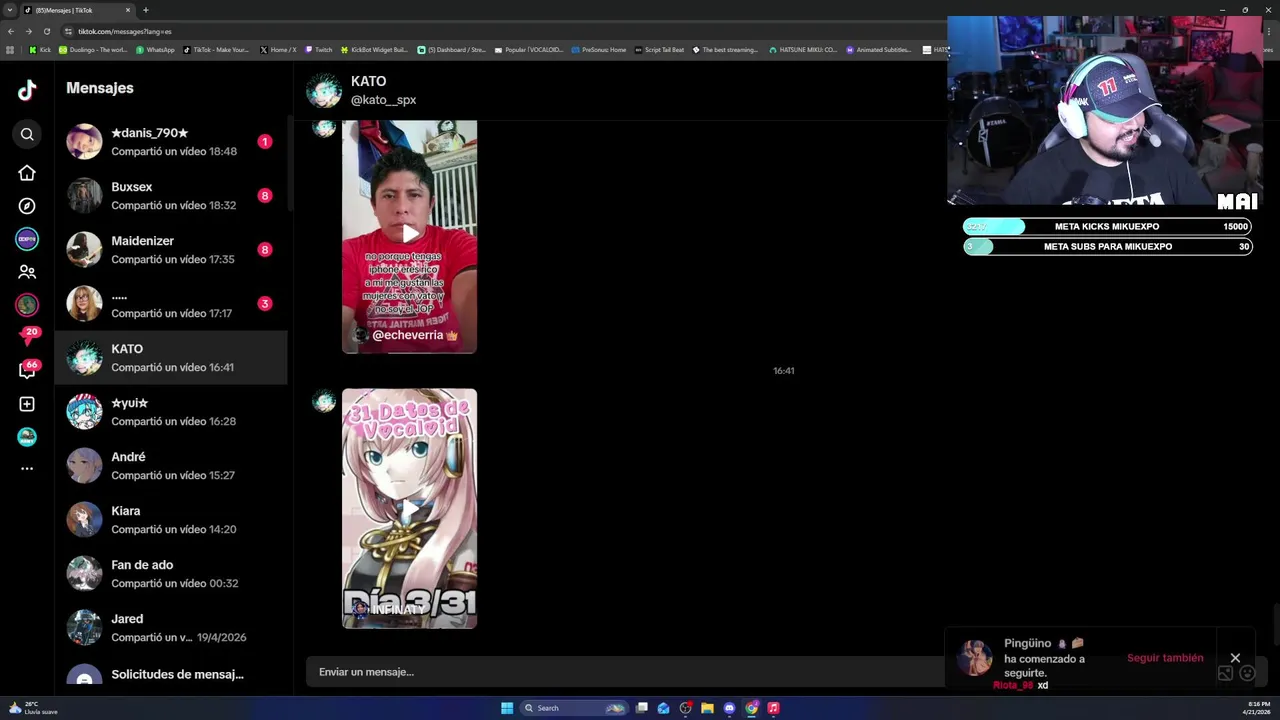Open the taskbar clock showing 8:16 PM
Image resolution: width=1280 pixels, height=720 pixels.
click(1257, 708)
